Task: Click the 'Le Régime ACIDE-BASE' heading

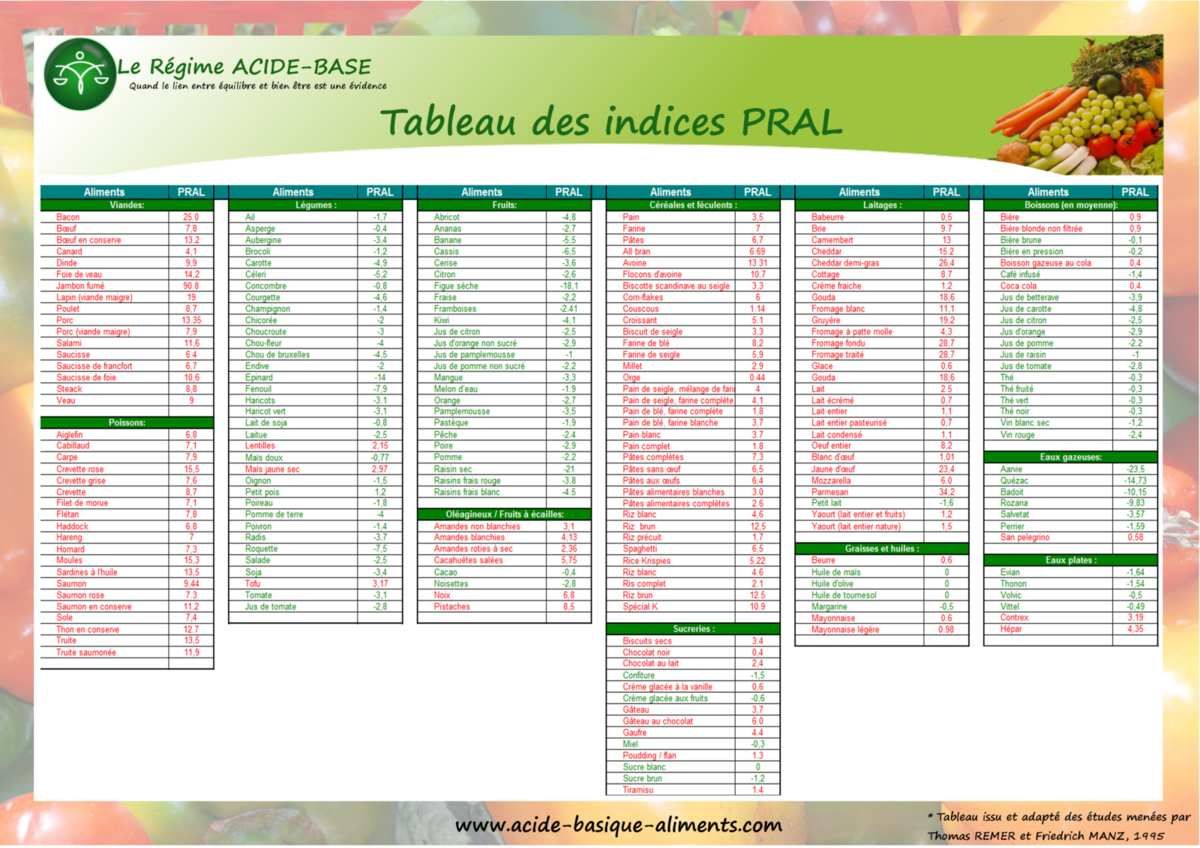Action: [x=244, y=67]
